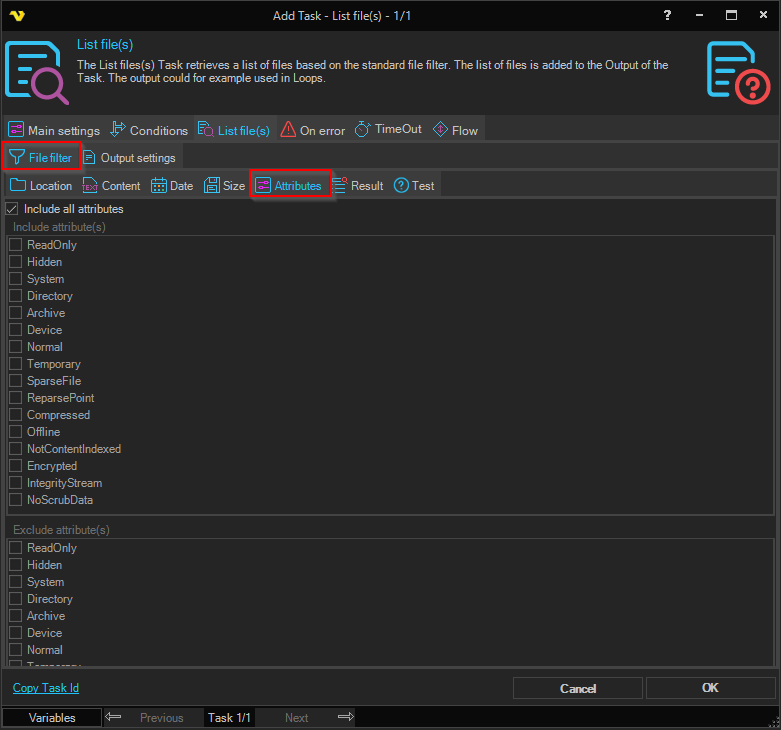Image resolution: width=781 pixels, height=730 pixels.
Task: Open the Result tab
Action: pyautogui.click(x=357, y=186)
